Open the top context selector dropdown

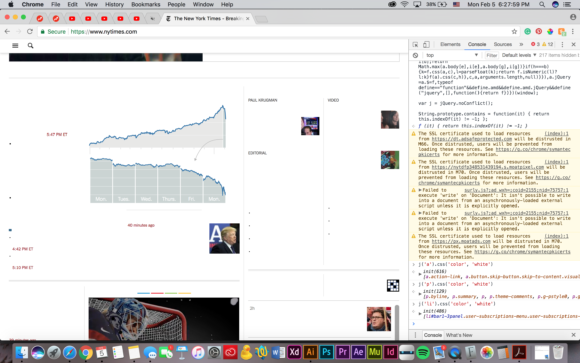pos(452,55)
